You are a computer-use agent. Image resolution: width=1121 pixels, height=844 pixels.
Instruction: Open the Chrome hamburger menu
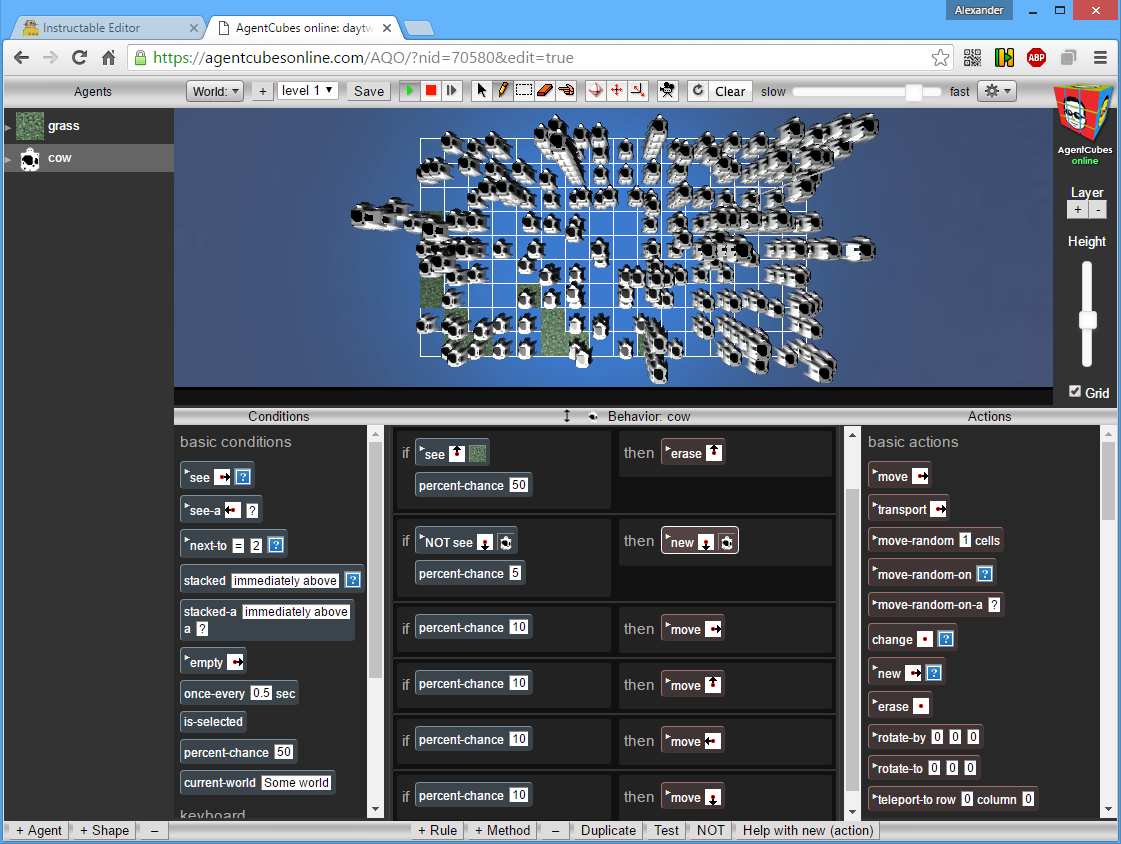(x=1100, y=58)
